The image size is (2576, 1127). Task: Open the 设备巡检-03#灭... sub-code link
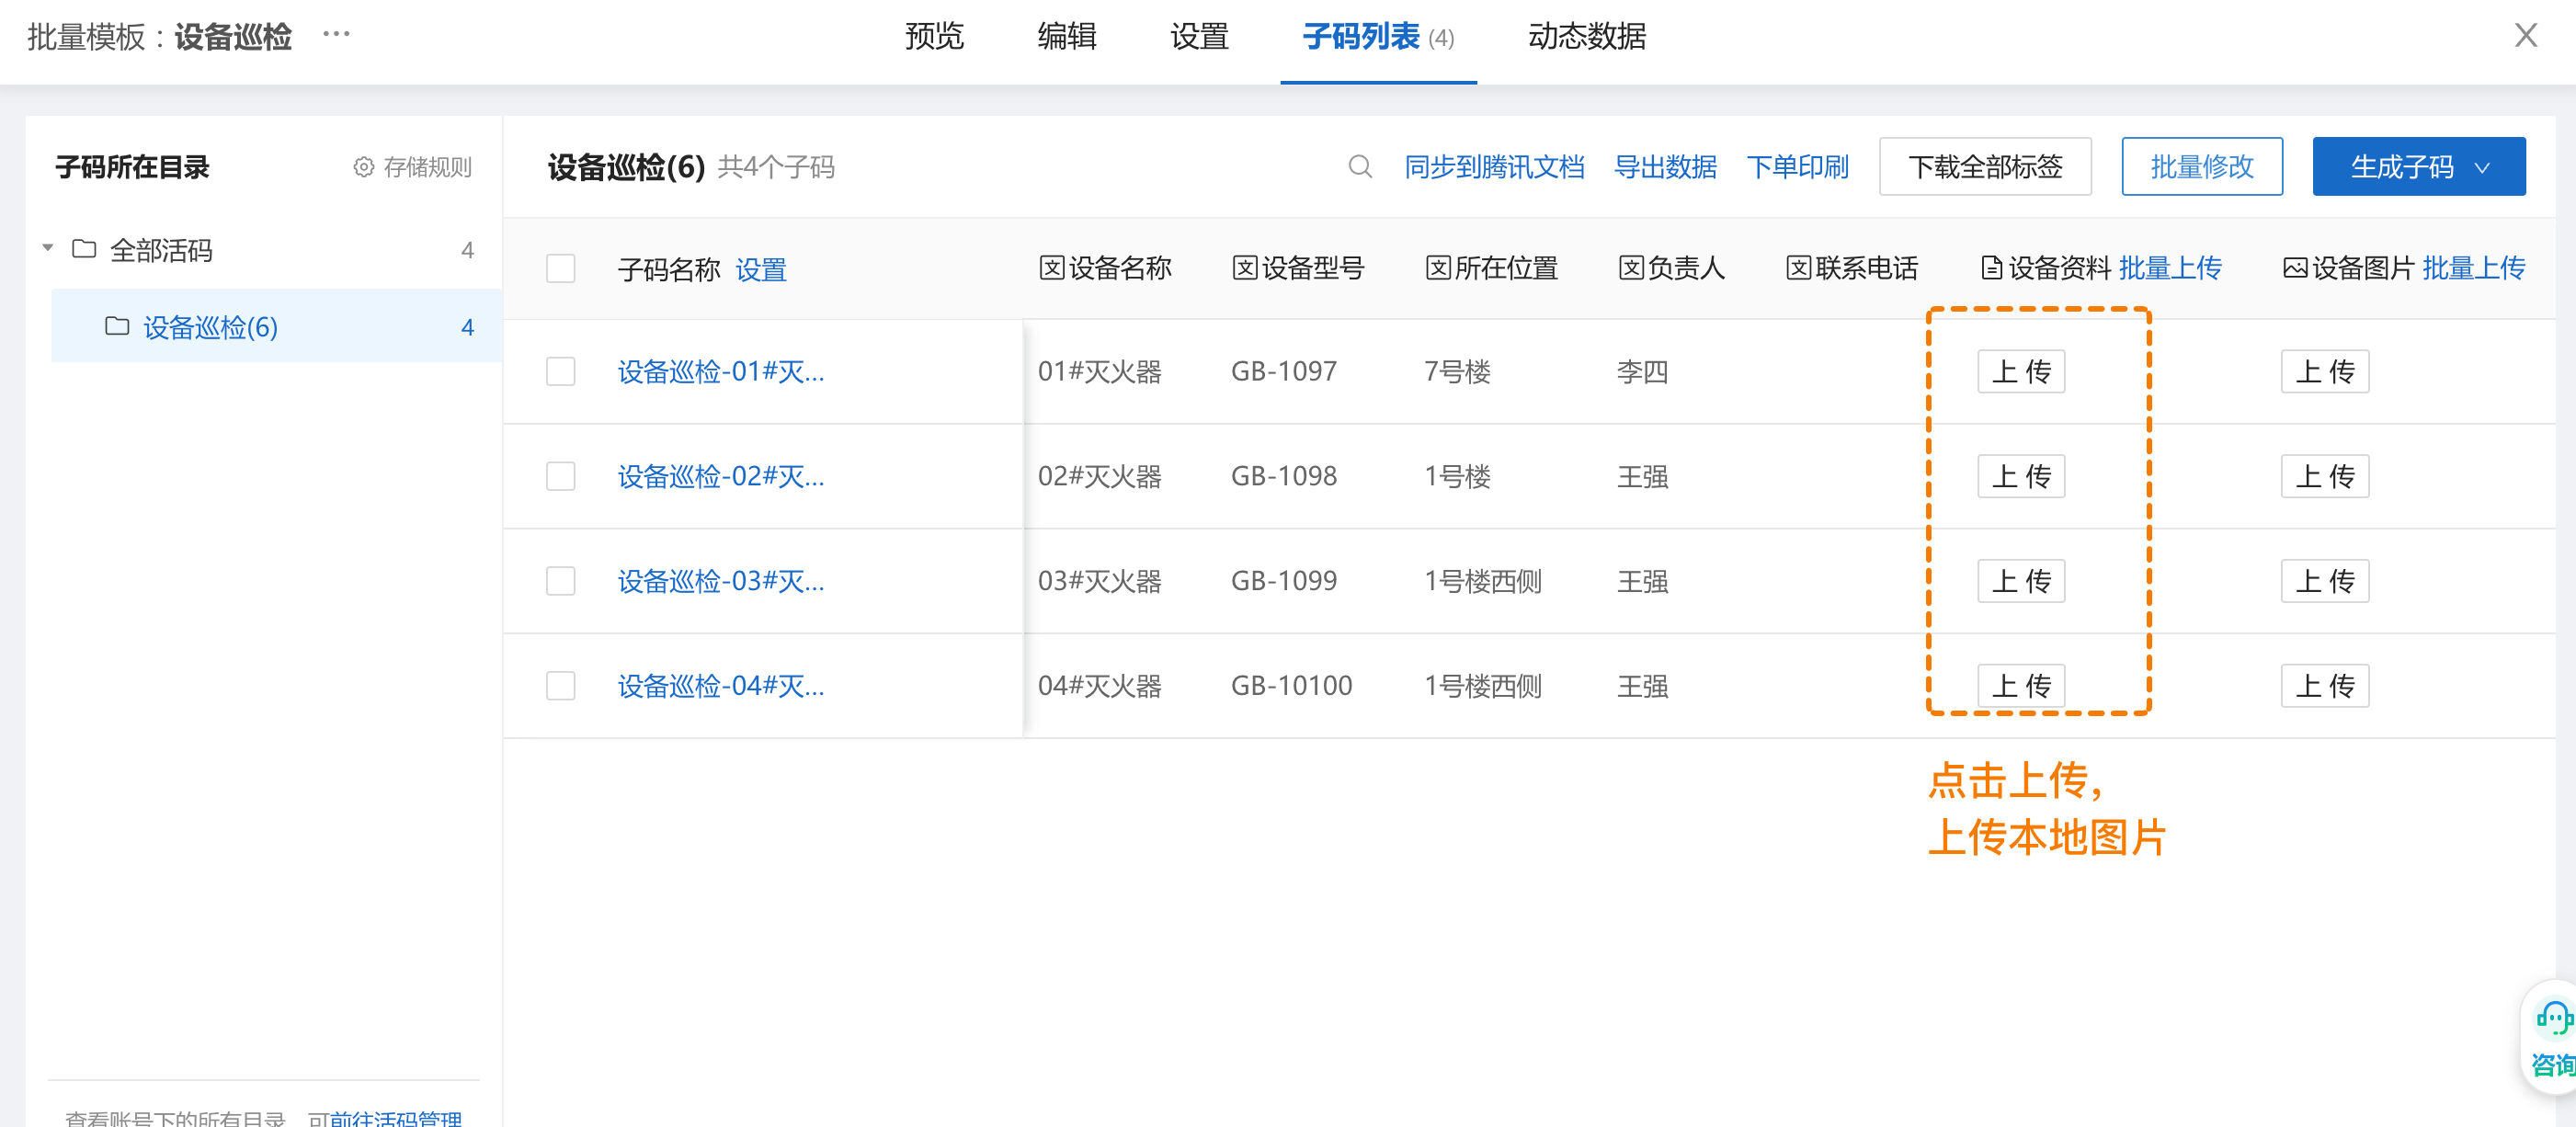click(720, 581)
